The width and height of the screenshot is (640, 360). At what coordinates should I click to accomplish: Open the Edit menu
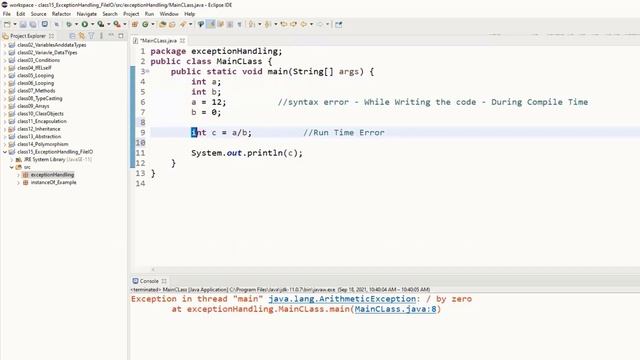[21, 14]
